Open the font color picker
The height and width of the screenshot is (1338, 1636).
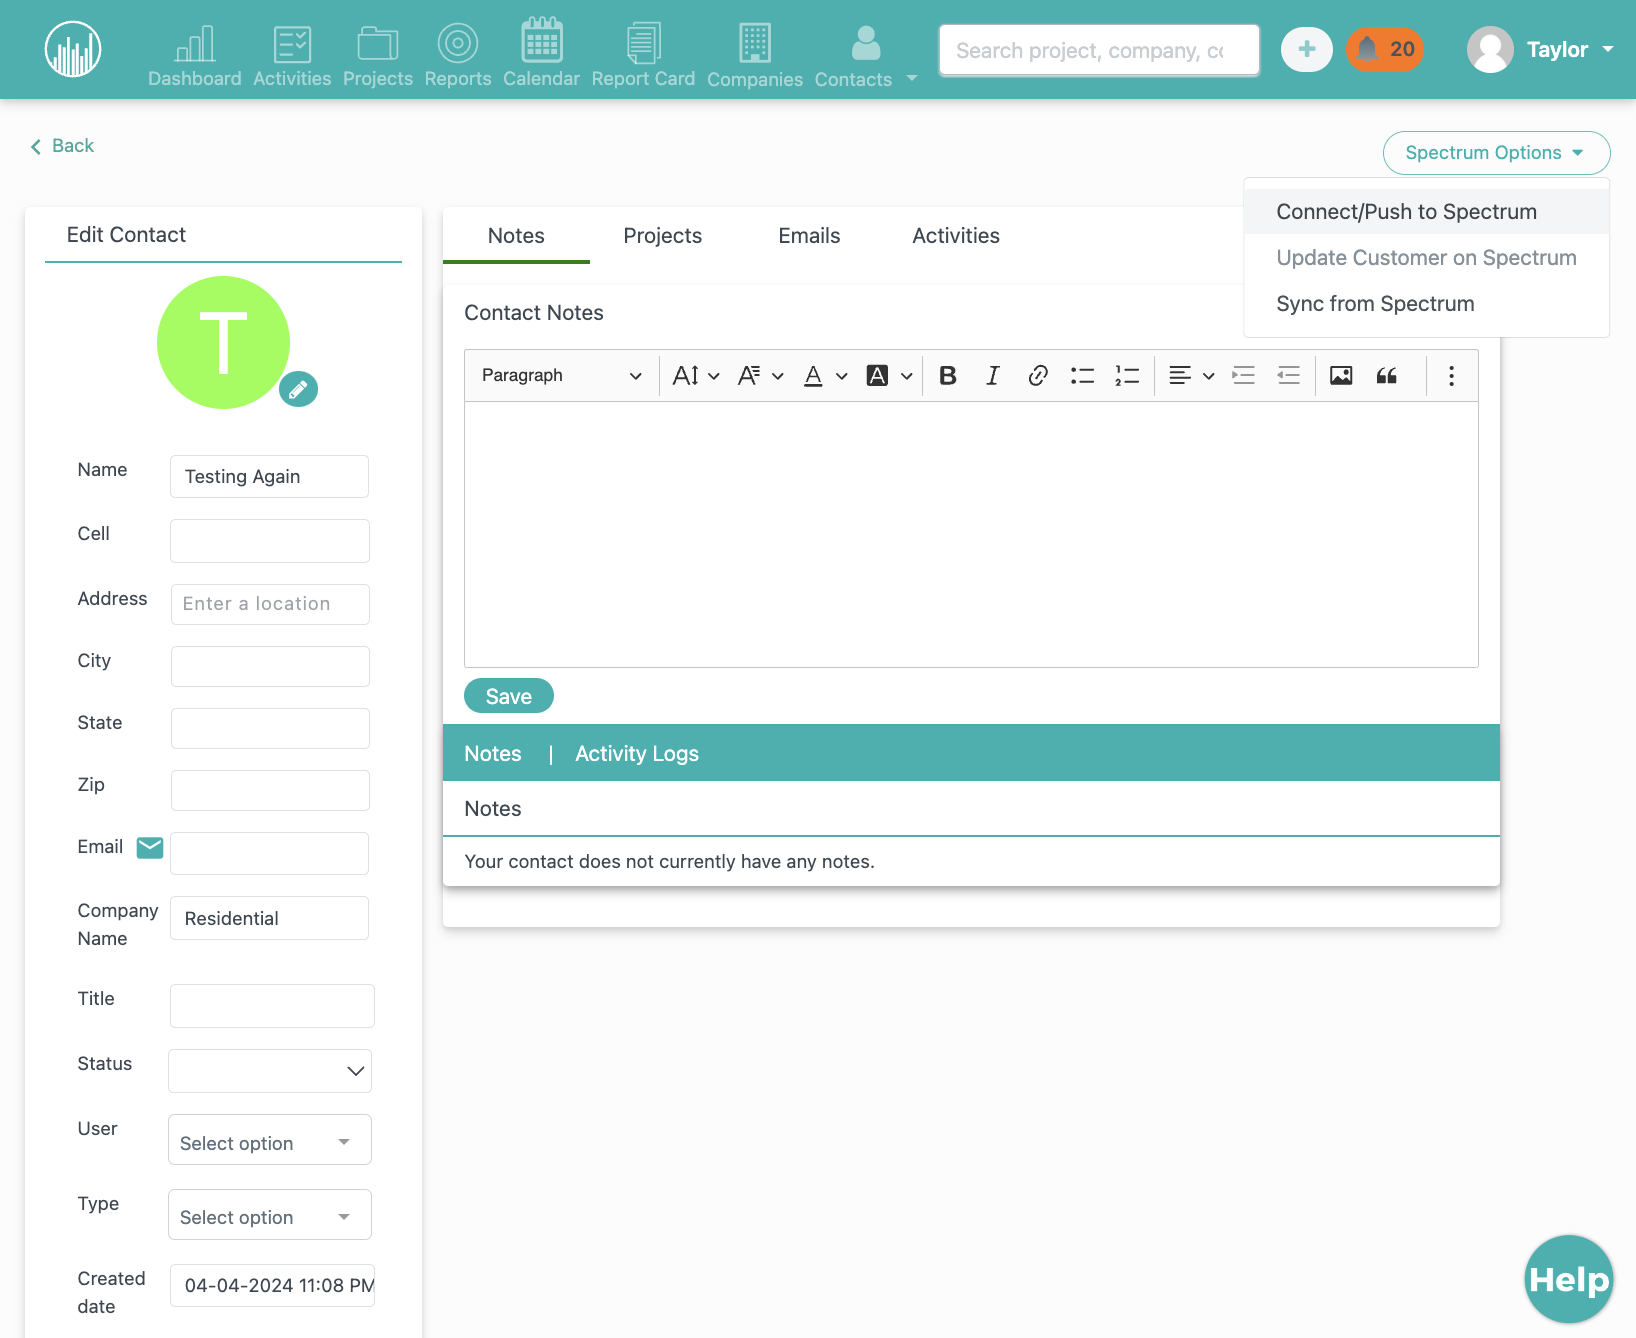coord(826,376)
